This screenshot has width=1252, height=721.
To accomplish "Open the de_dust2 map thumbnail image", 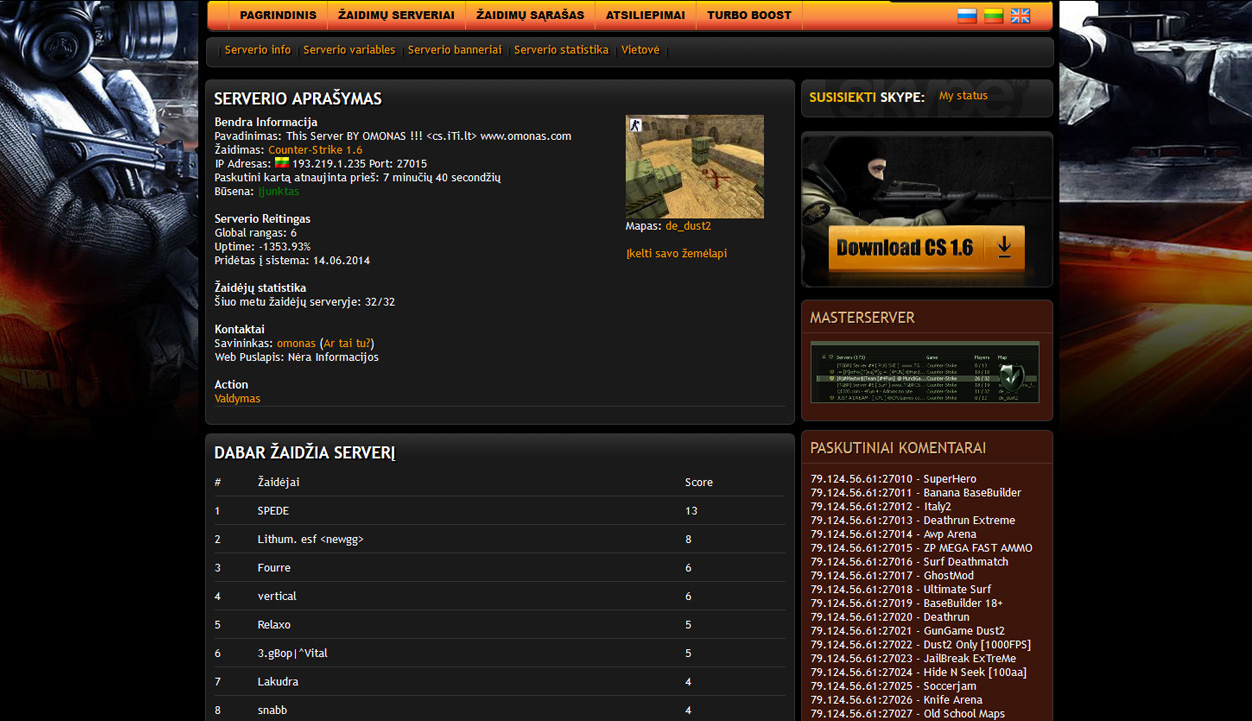I will [695, 166].
